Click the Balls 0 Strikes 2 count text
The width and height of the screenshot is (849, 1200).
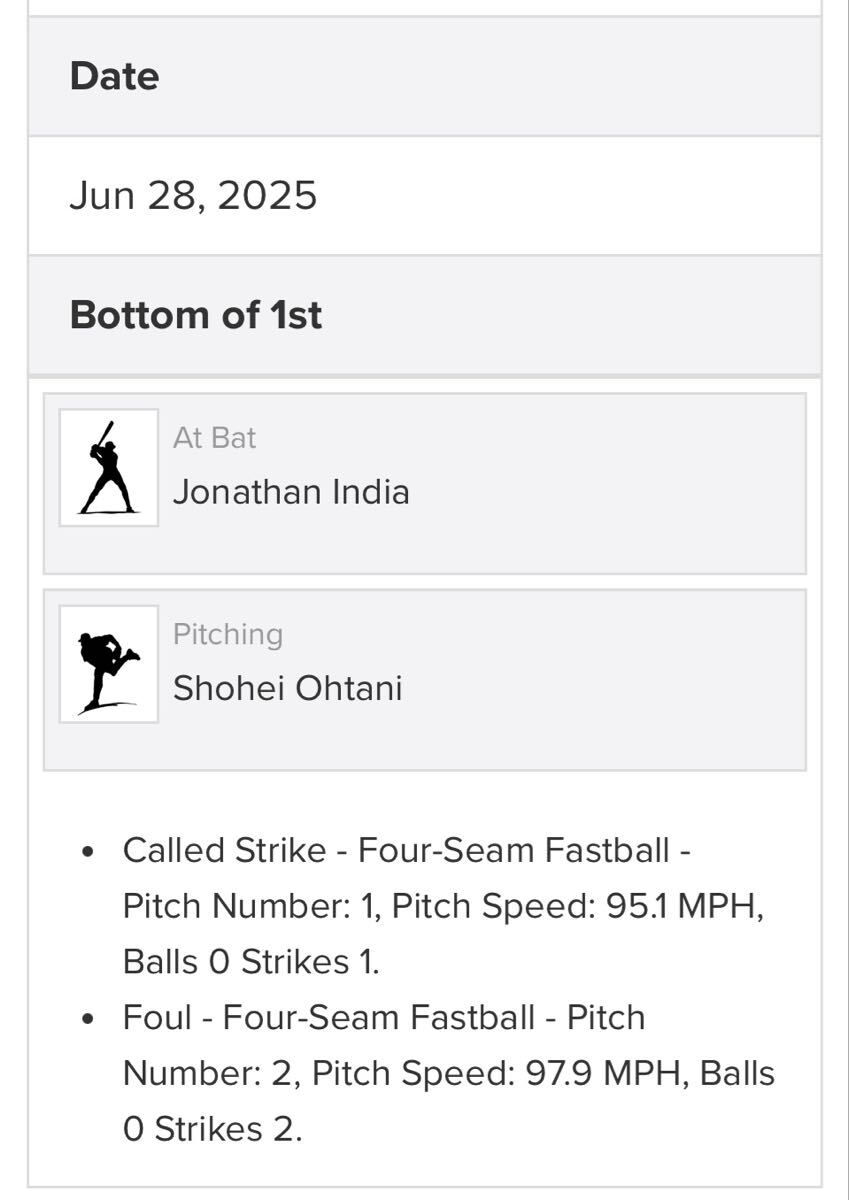(x=210, y=1130)
